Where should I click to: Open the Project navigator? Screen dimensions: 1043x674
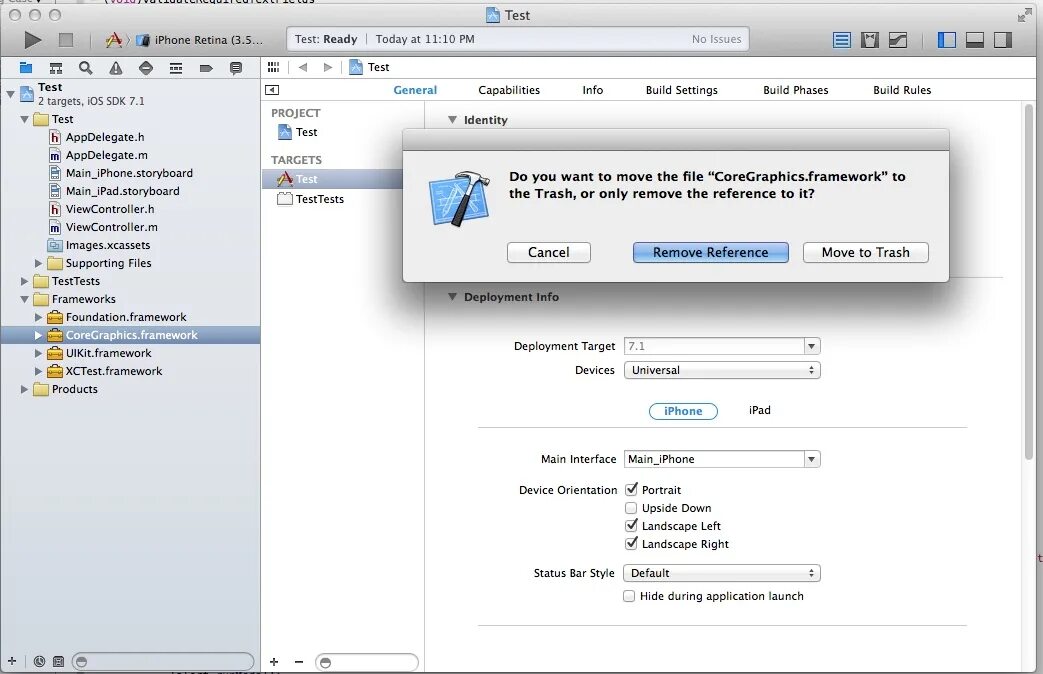pos(26,67)
